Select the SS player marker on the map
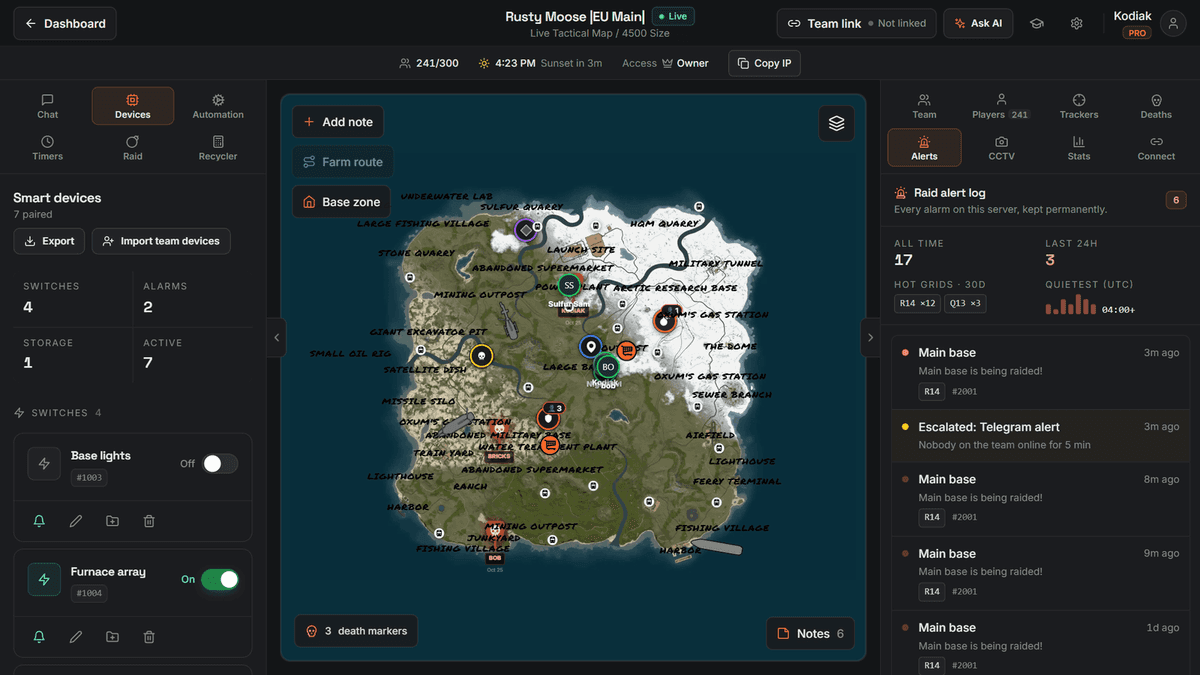The height and width of the screenshot is (675, 1200). (569, 285)
